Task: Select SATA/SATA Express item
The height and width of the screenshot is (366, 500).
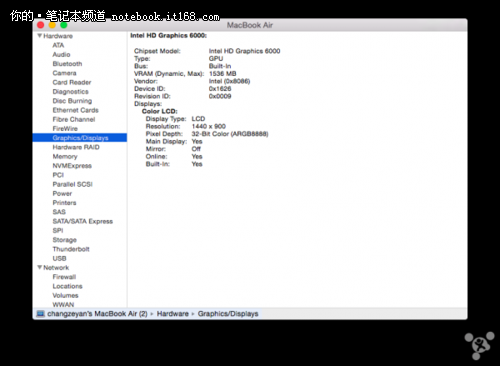Action: tap(83, 221)
